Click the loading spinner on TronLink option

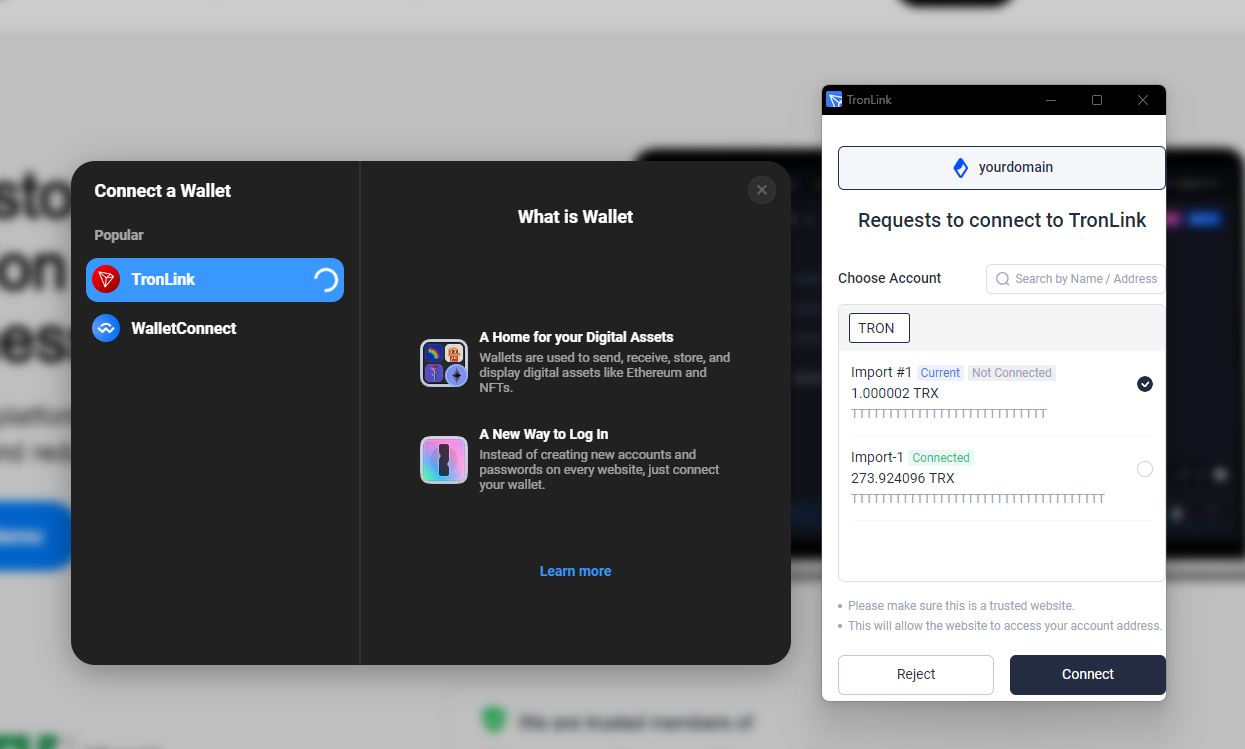pos(325,280)
